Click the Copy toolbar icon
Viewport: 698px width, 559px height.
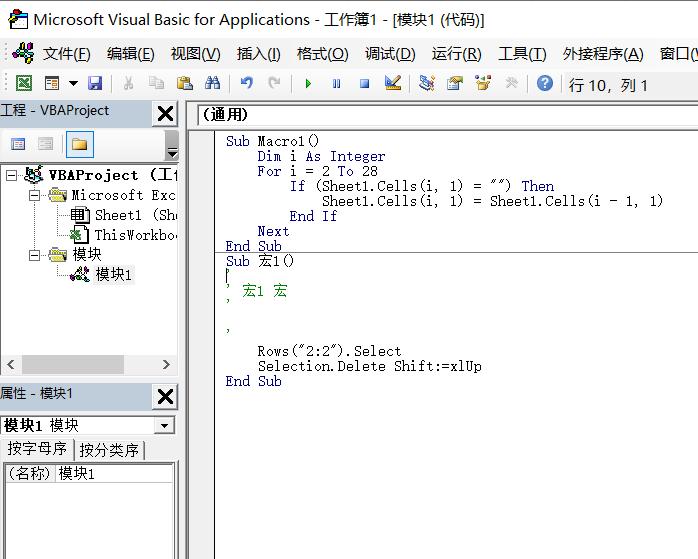click(x=156, y=83)
